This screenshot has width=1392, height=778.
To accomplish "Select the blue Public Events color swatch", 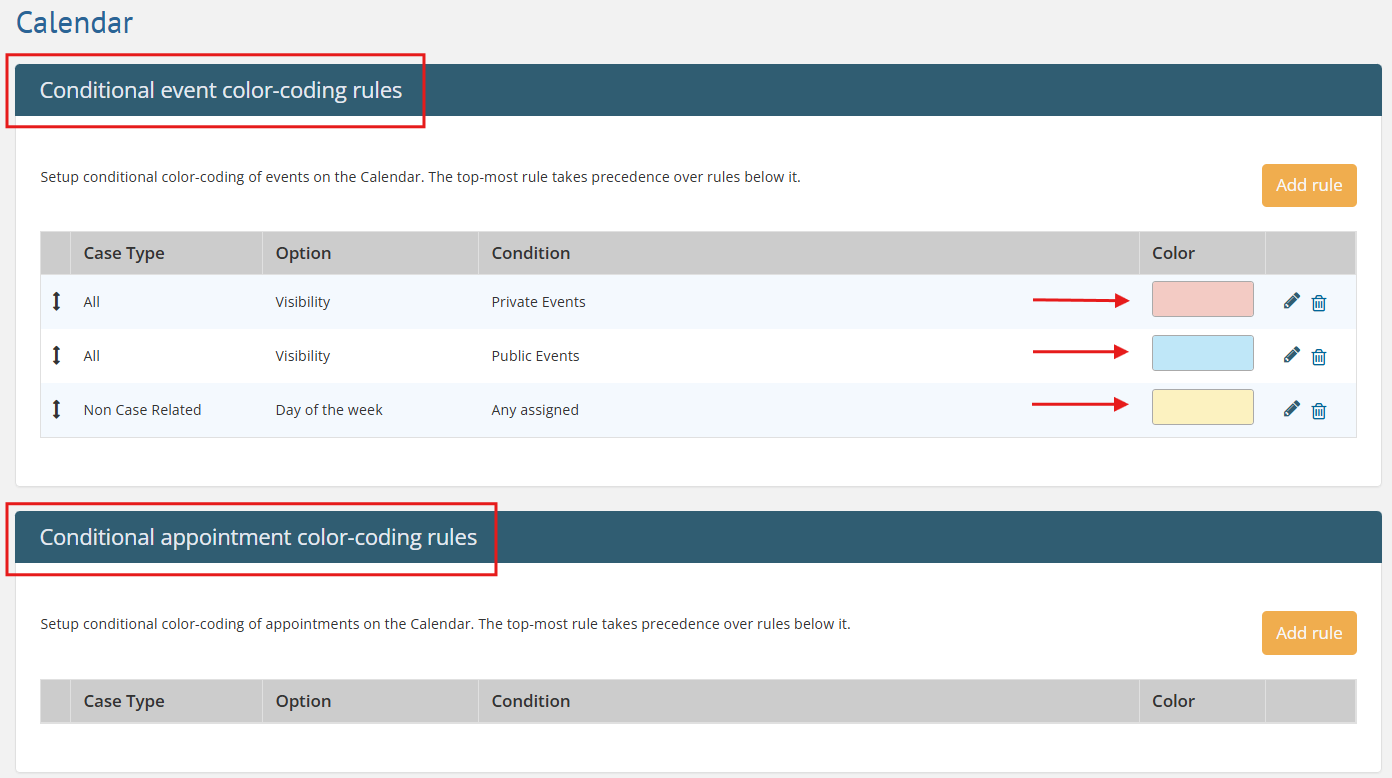I will pos(1202,353).
